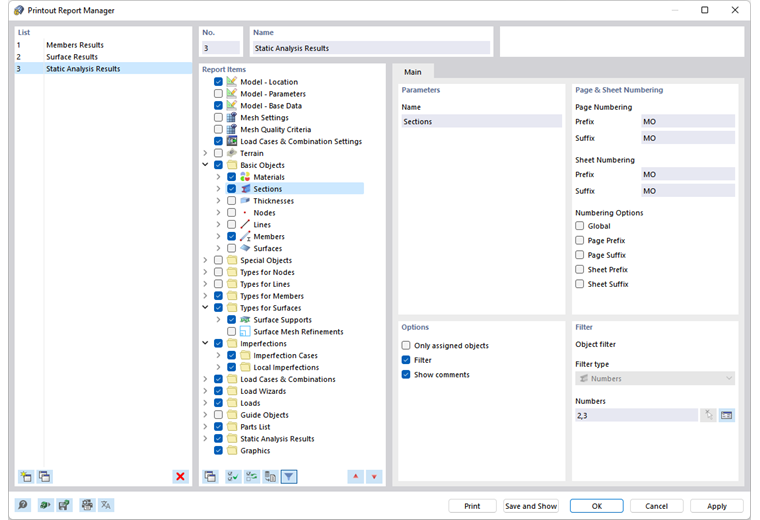Screen dimensions: 760x520
Task: Click the Lines icon in tree
Action: pos(245,224)
